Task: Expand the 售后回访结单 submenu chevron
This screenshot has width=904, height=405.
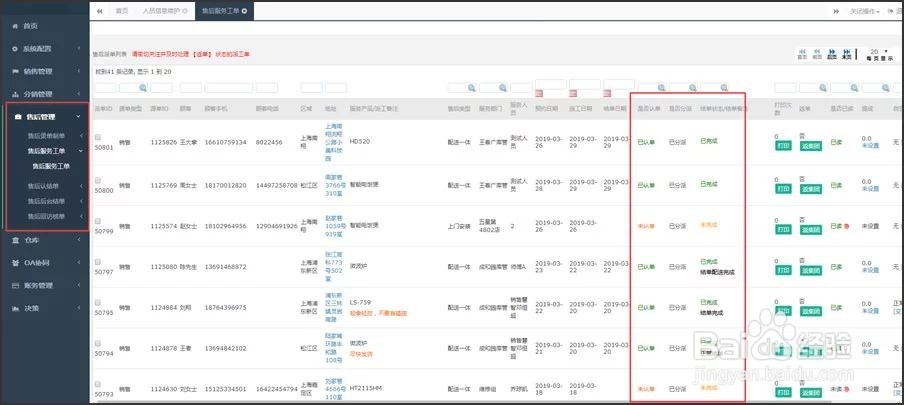Action: click(81, 216)
